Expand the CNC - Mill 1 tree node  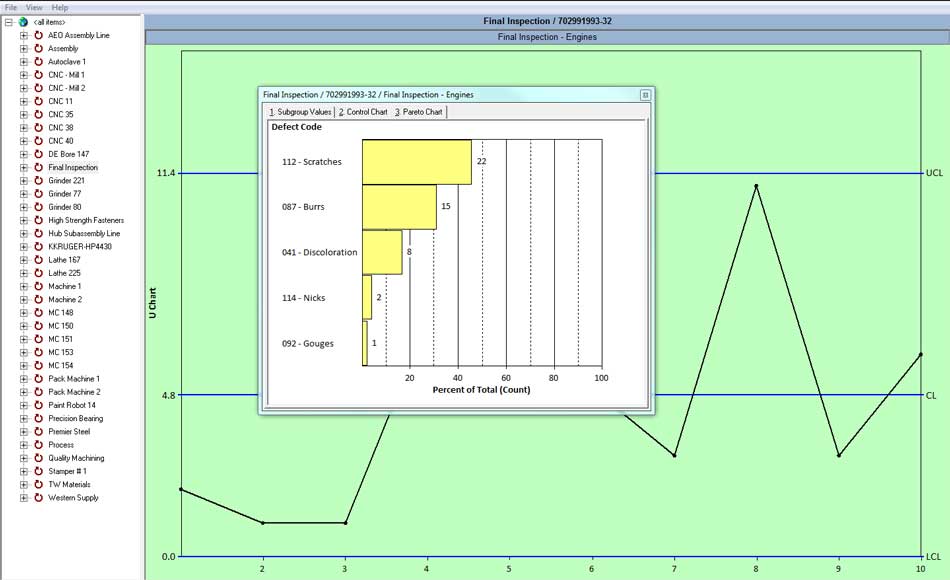tap(22, 74)
